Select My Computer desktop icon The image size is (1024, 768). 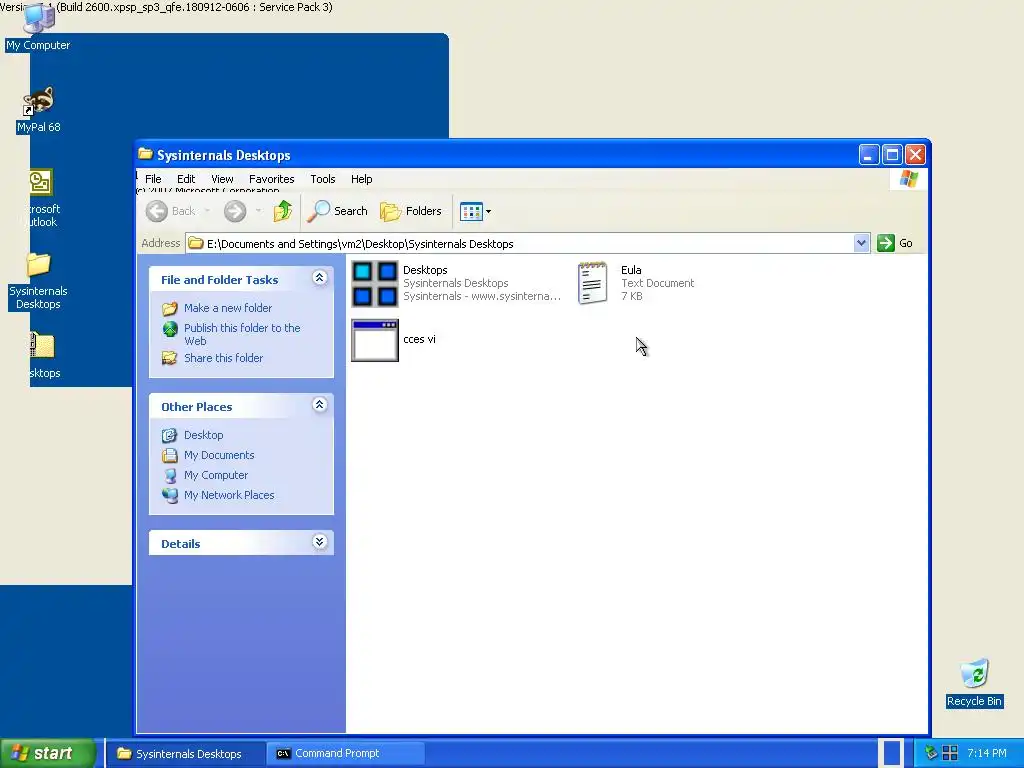38,27
